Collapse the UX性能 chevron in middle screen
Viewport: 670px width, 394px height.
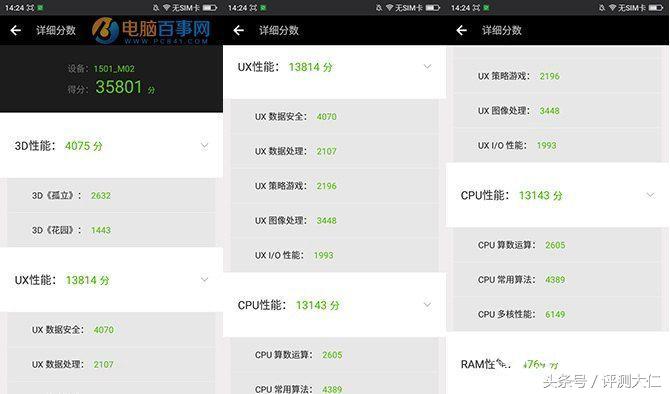(427, 67)
